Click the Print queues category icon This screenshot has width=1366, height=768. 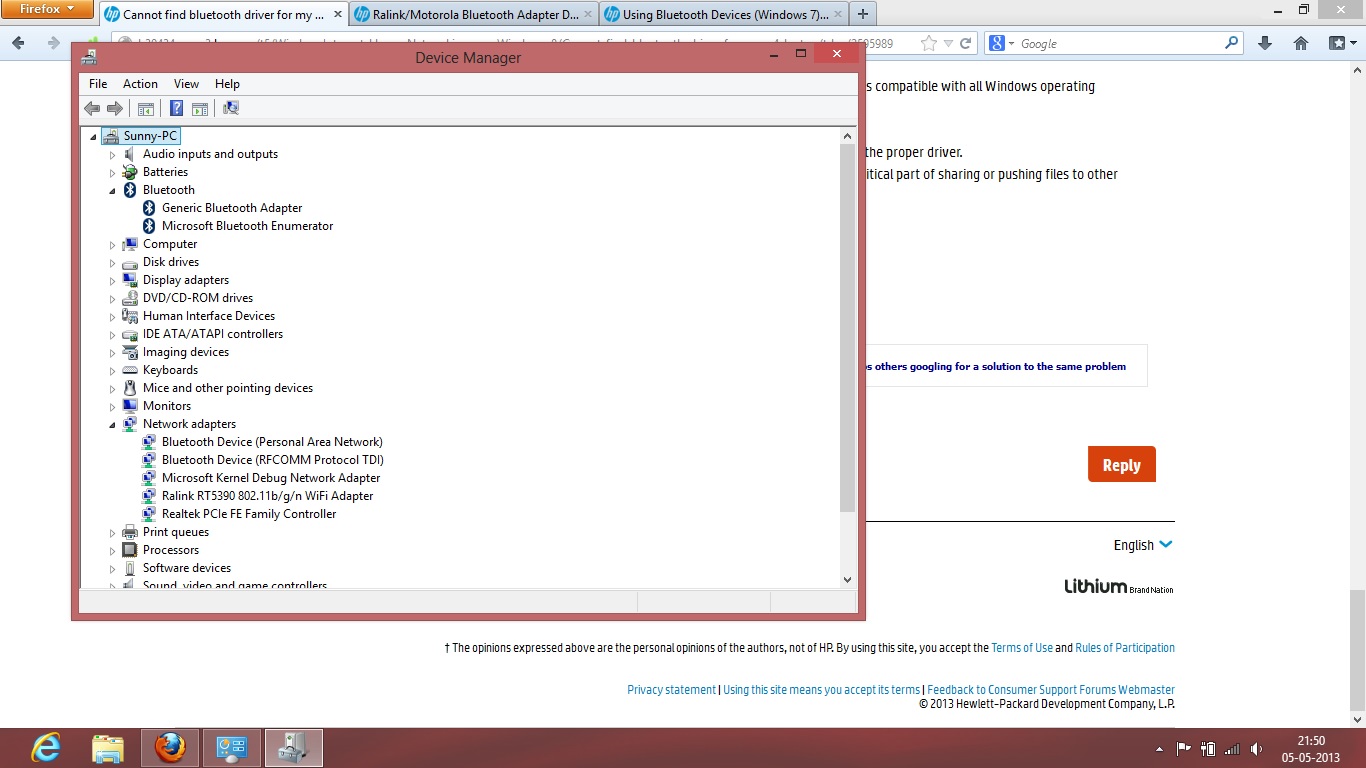tap(130, 532)
